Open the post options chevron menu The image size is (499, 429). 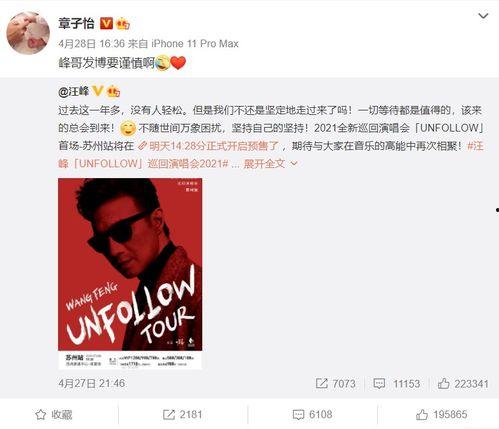pyautogui.click(x=483, y=16)
